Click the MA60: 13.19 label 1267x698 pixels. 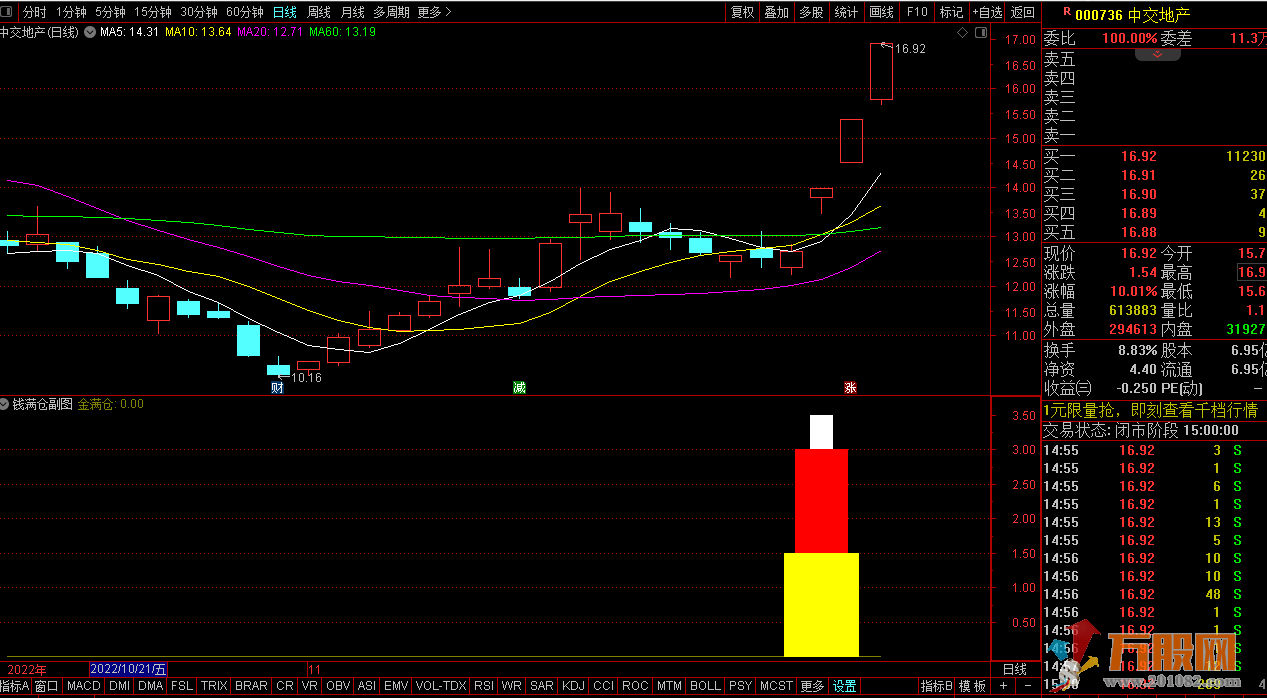pos(343,32)
